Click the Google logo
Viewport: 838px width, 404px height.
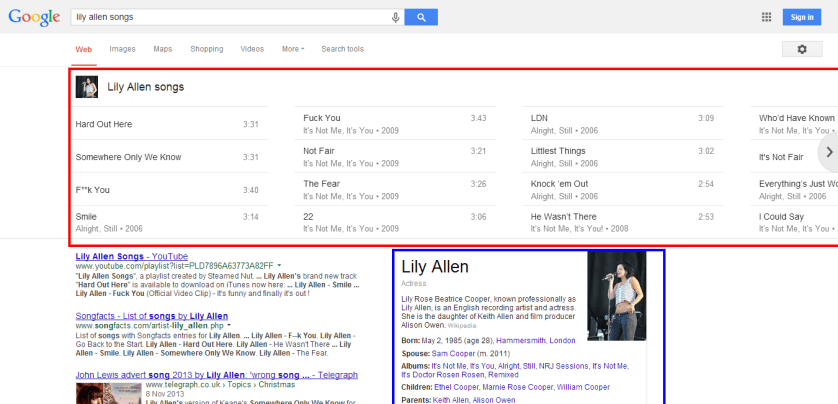(x=34, y=17)
